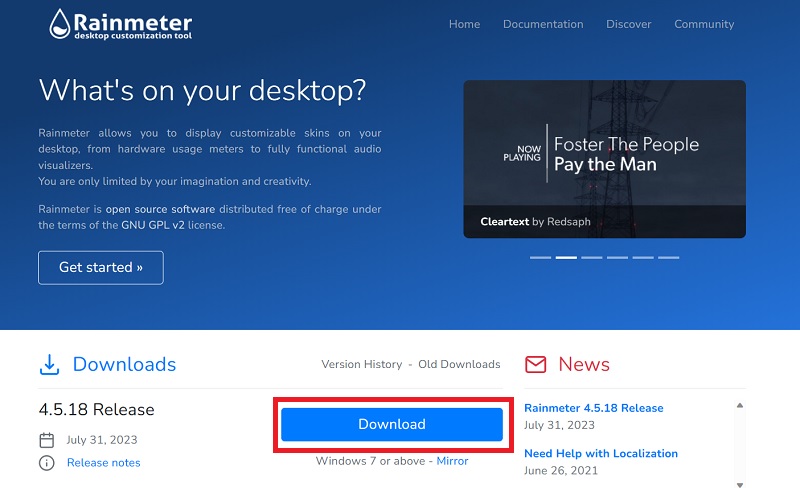Select the fourth carousel slide indicator
This screenshot has height=488, width=800.
click(617, 258)
